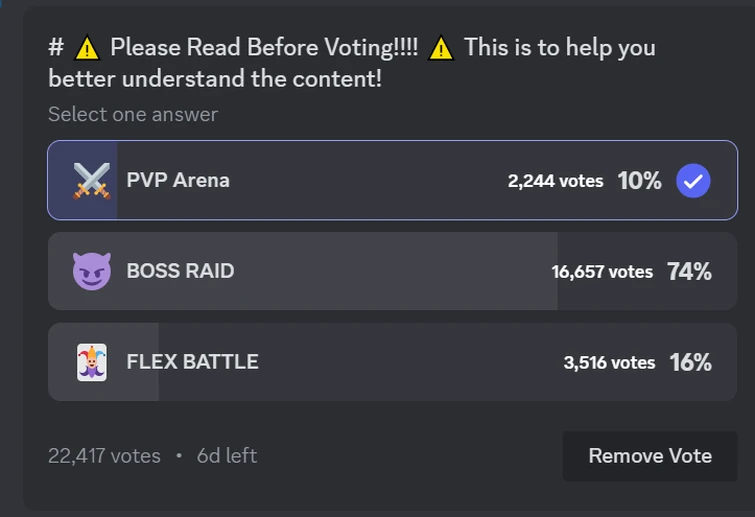Click the 74% result on BOSS RAID
This screenshot has height=517, width=755.
point(689,272)
